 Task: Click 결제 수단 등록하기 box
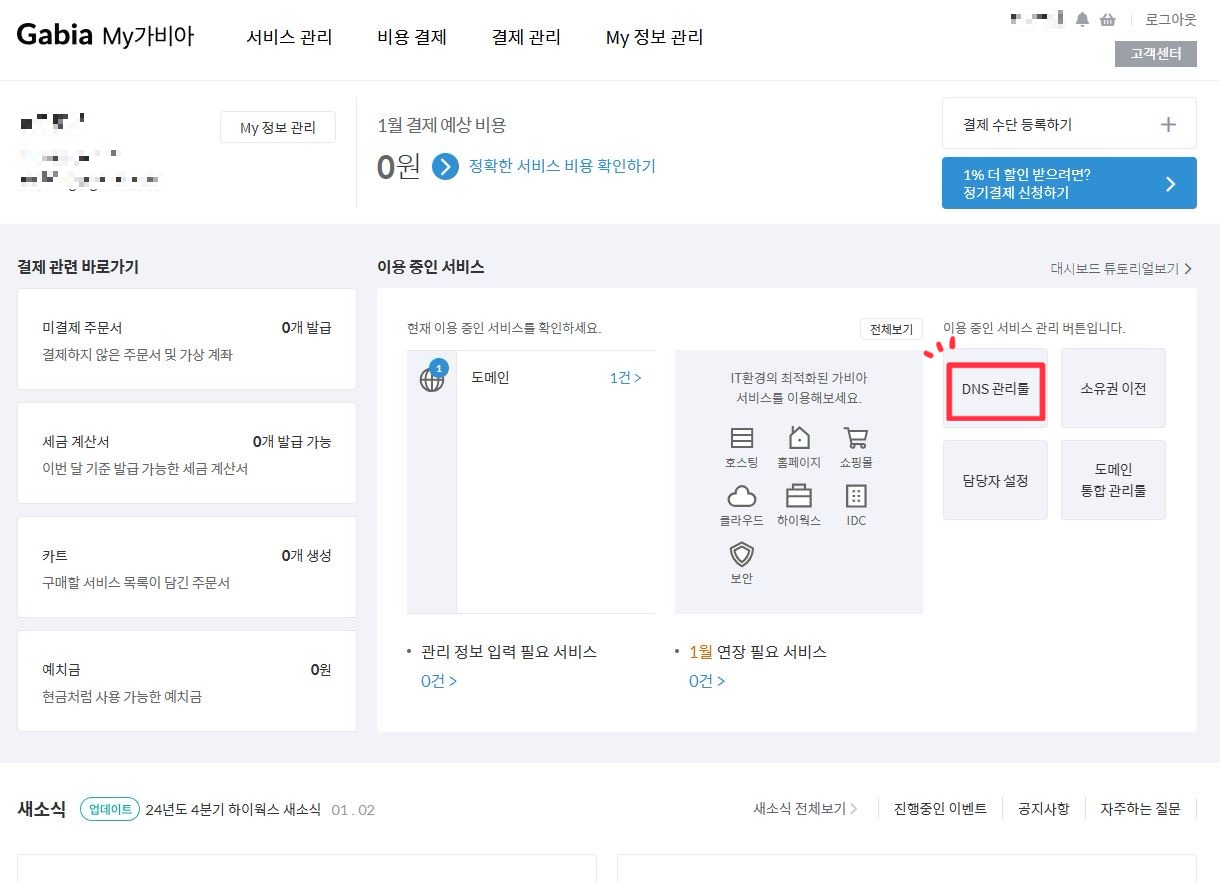(1069, 124)
